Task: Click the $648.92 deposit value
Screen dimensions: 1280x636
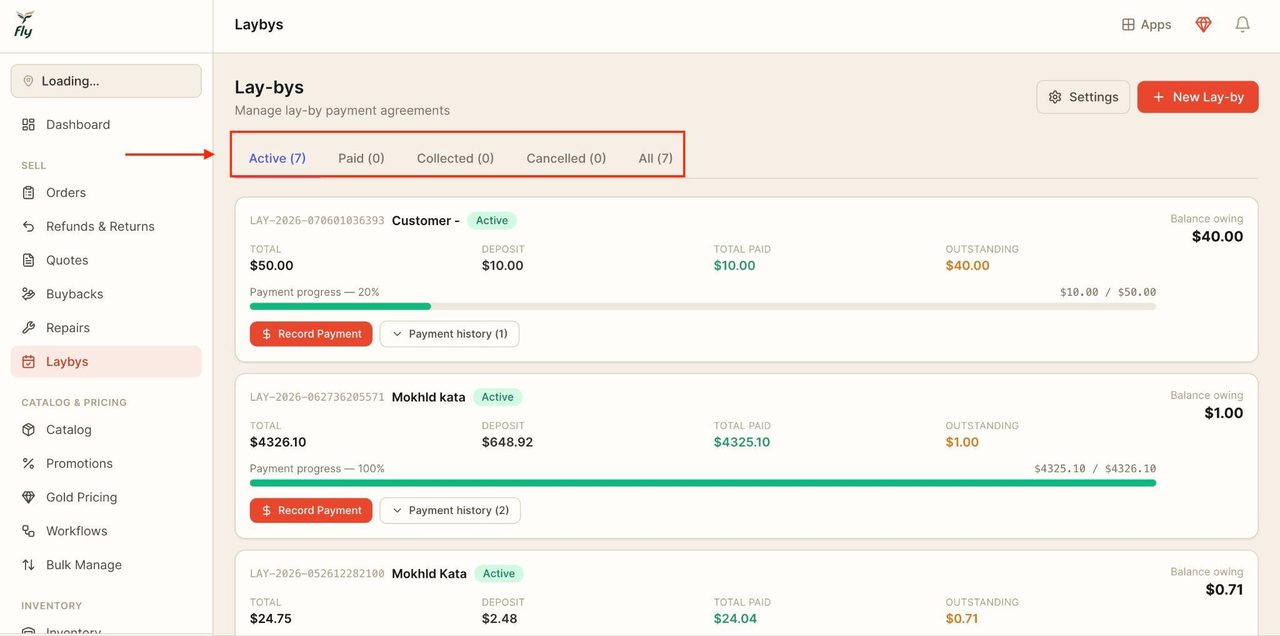Action: pos(507,442)
